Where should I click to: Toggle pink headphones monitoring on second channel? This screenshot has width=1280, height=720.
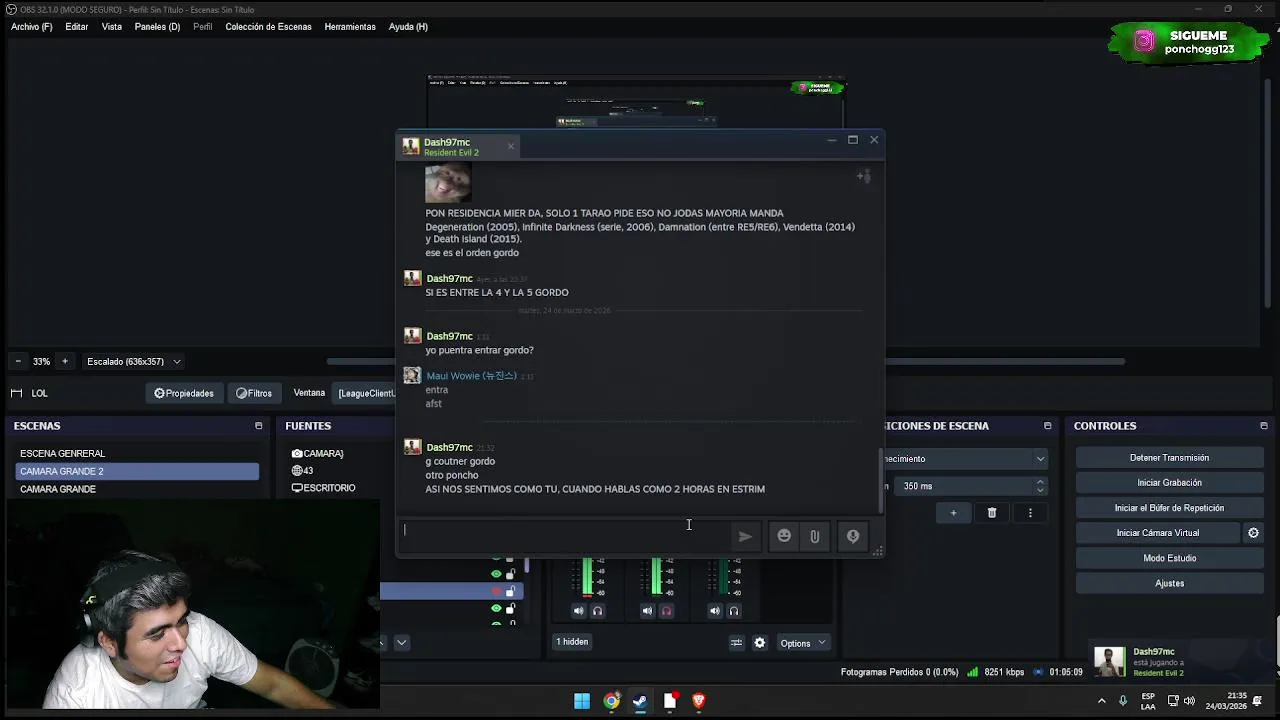(667, 611)
